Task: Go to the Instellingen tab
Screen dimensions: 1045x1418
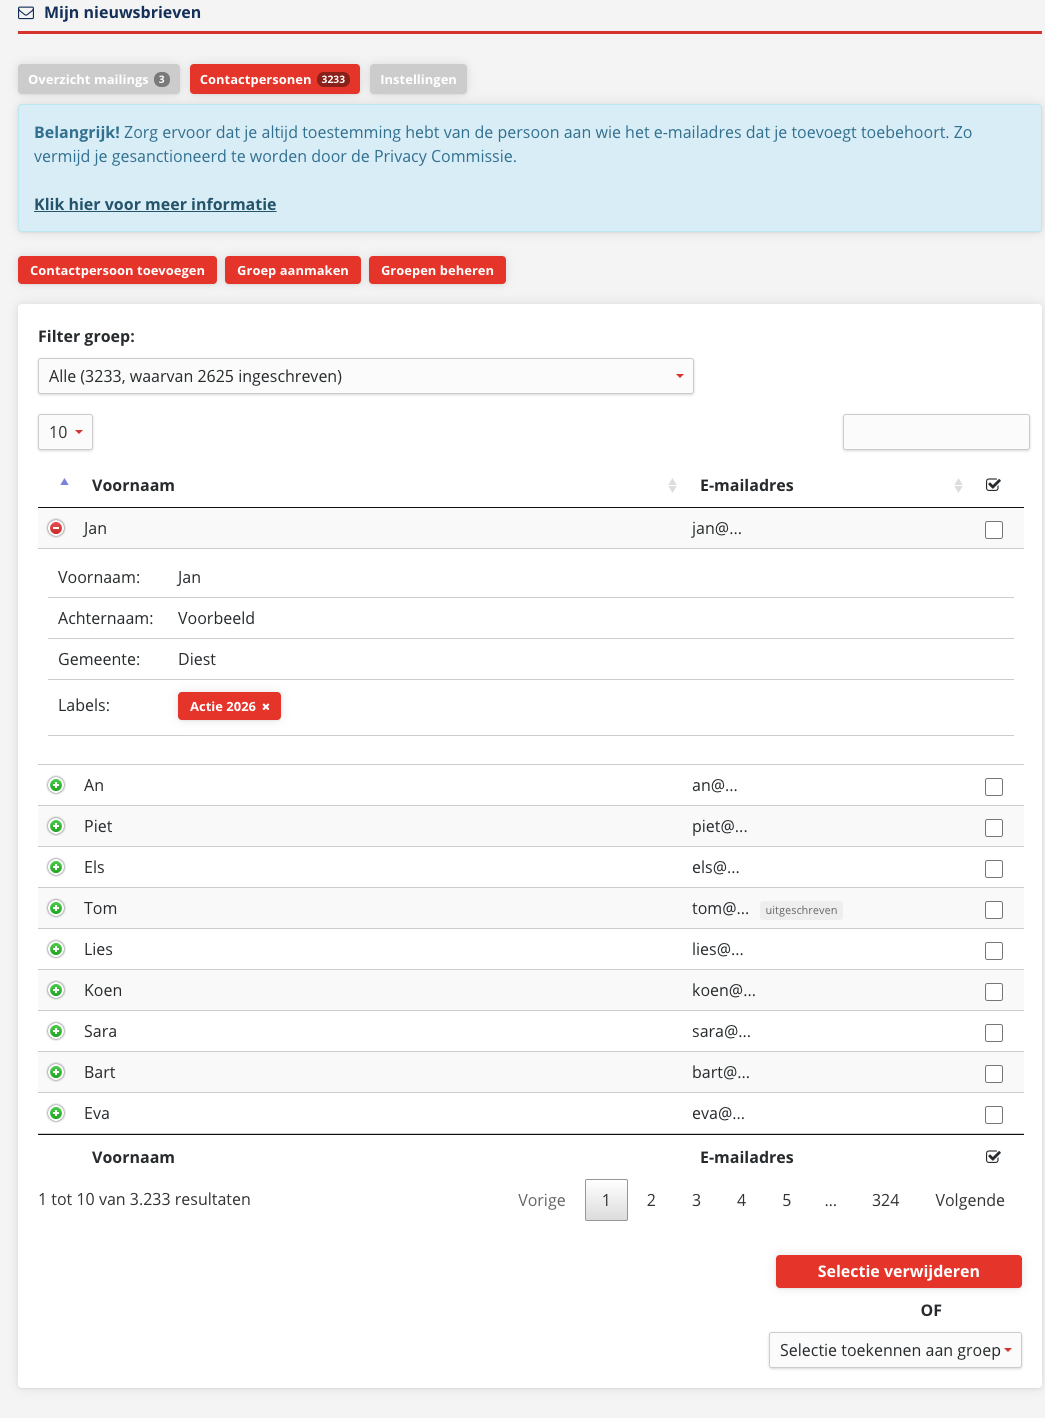Action: point(418,79)
